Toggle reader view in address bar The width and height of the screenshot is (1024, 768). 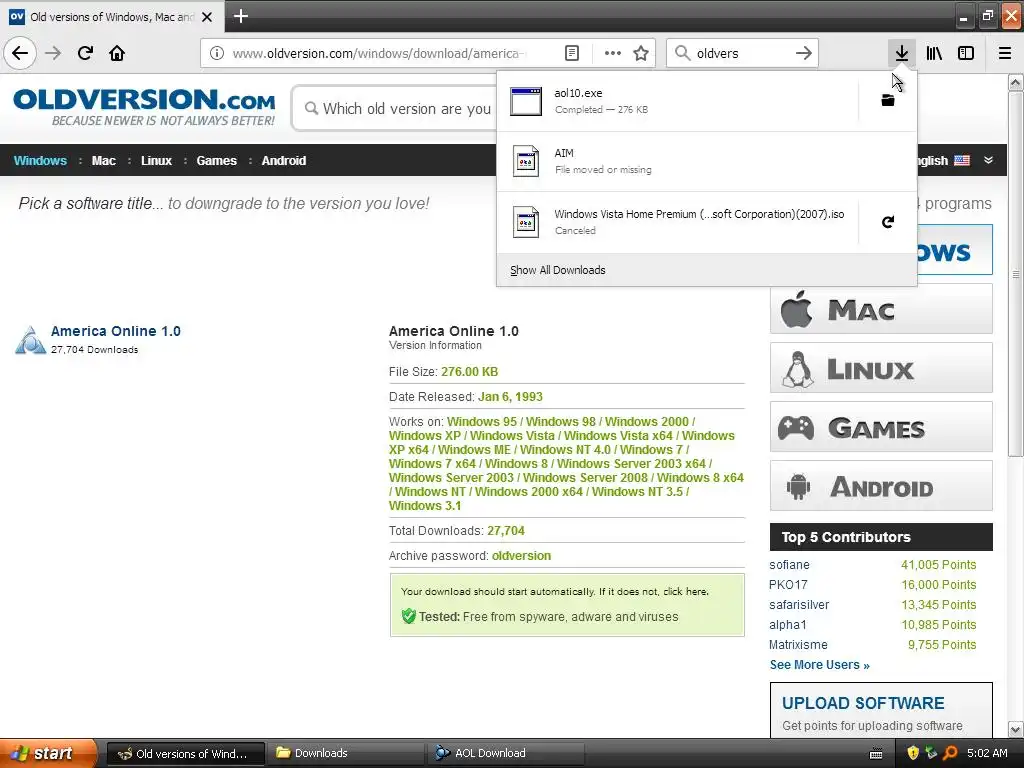571,53
